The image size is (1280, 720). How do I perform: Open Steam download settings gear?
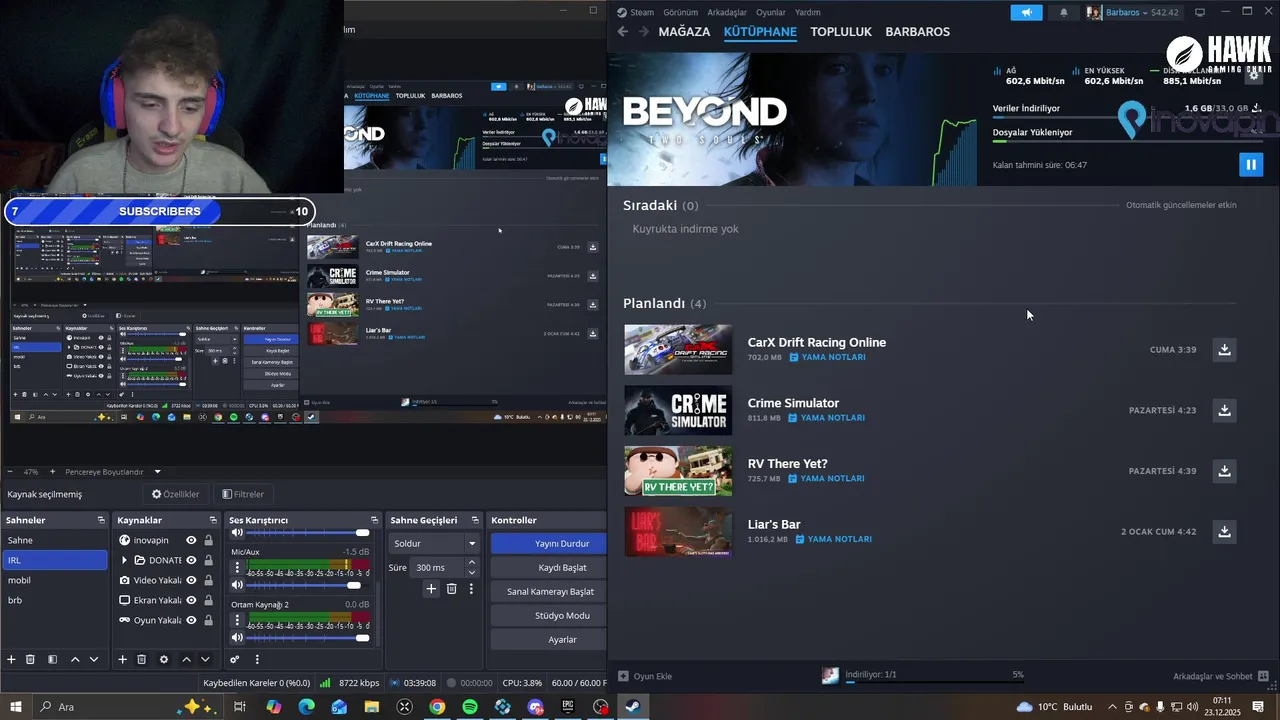pos(1253,75)
